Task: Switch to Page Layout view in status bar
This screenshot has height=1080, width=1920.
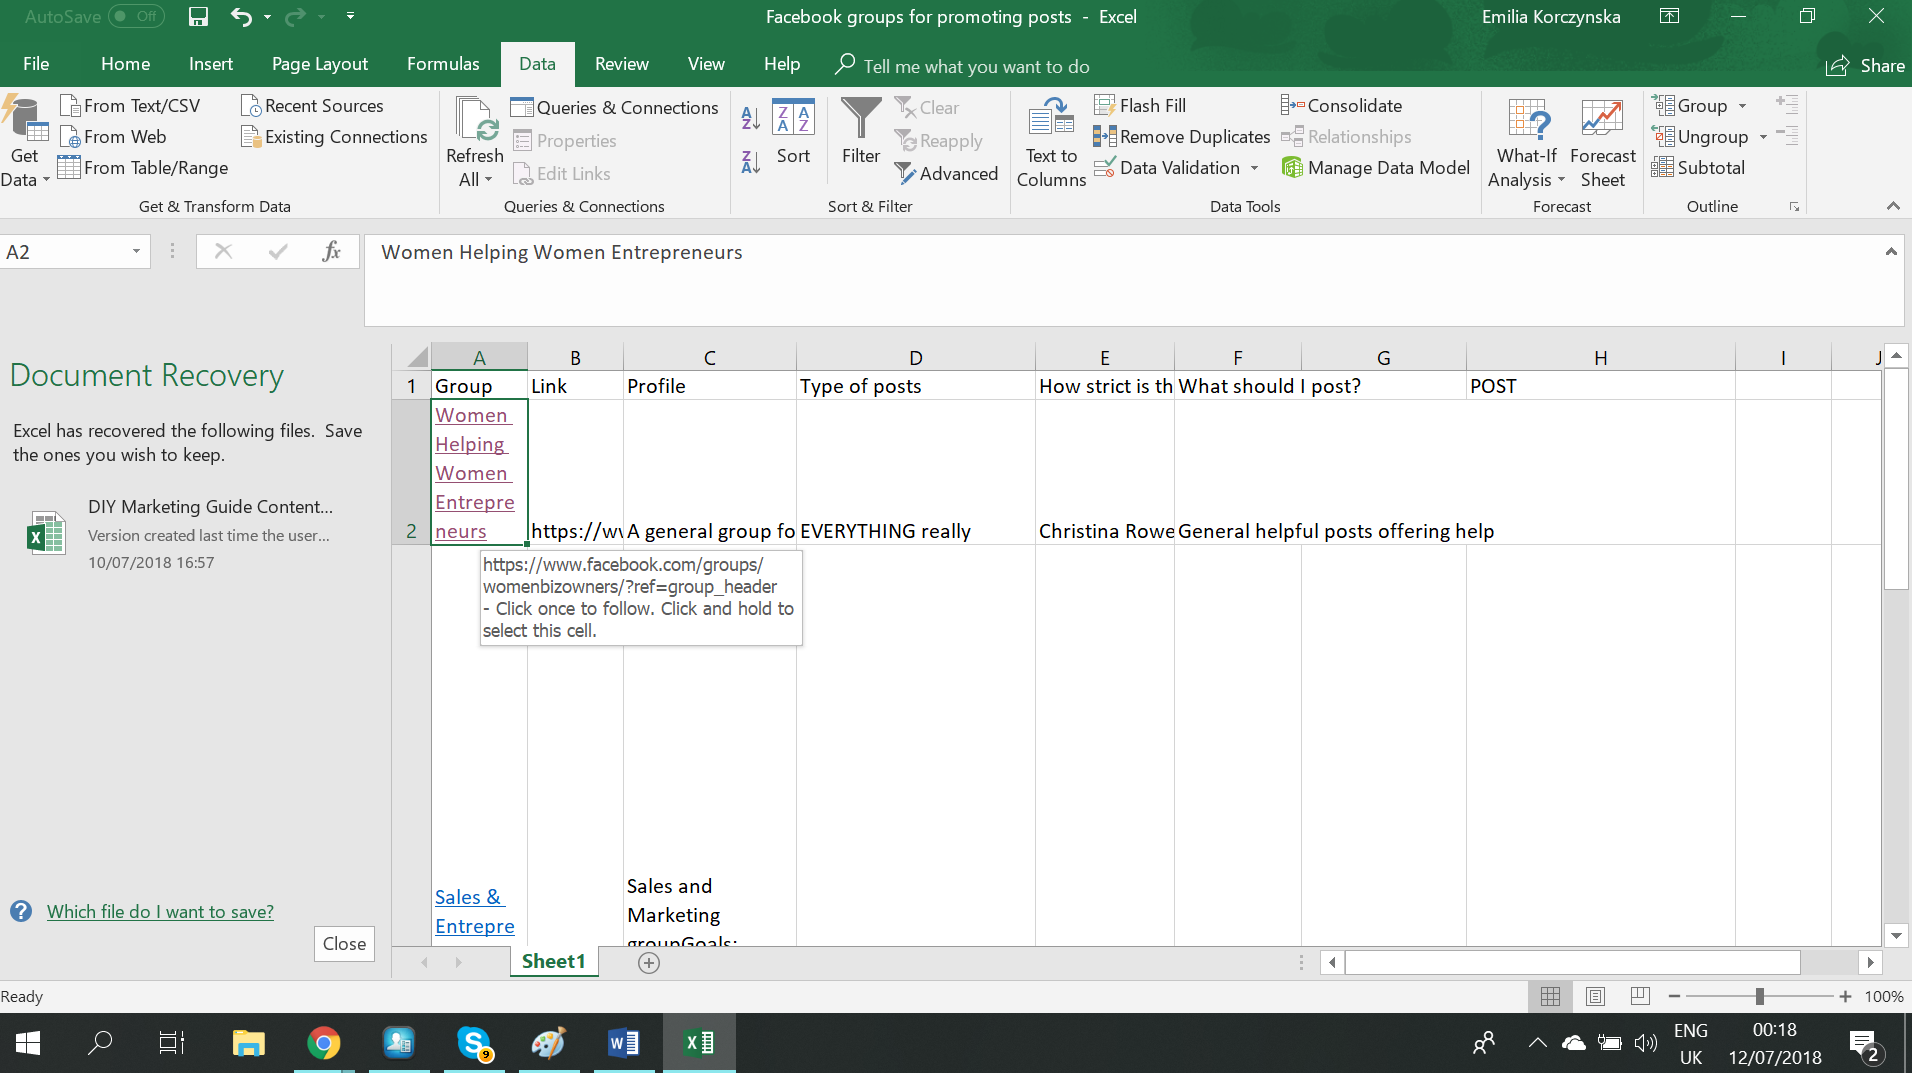Action: [x=1596, y=997]
